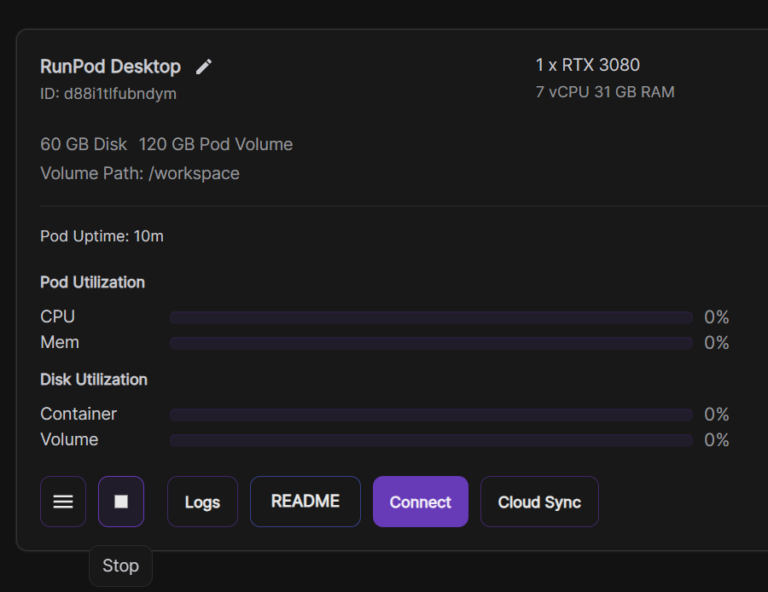This screenshot has width=768, height=592.
Task: Open the pod Logs
Action: (202, 502)
